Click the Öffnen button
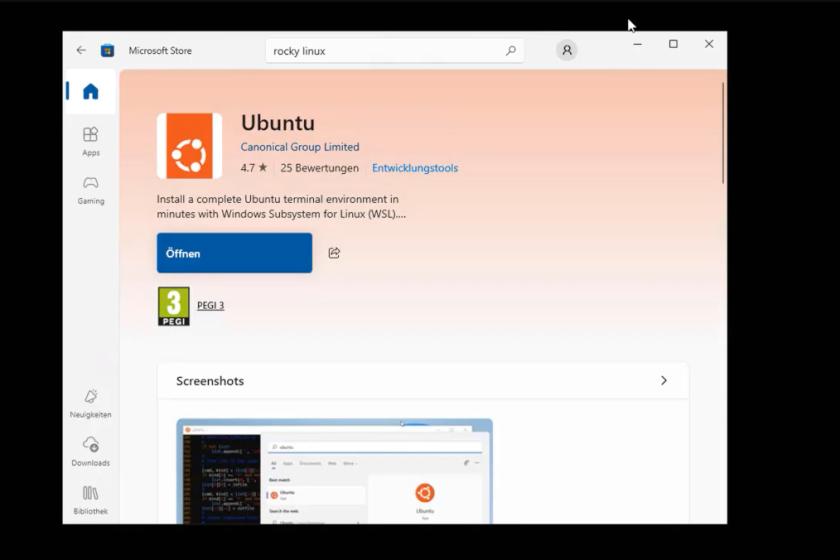 [x=235, y=253]
